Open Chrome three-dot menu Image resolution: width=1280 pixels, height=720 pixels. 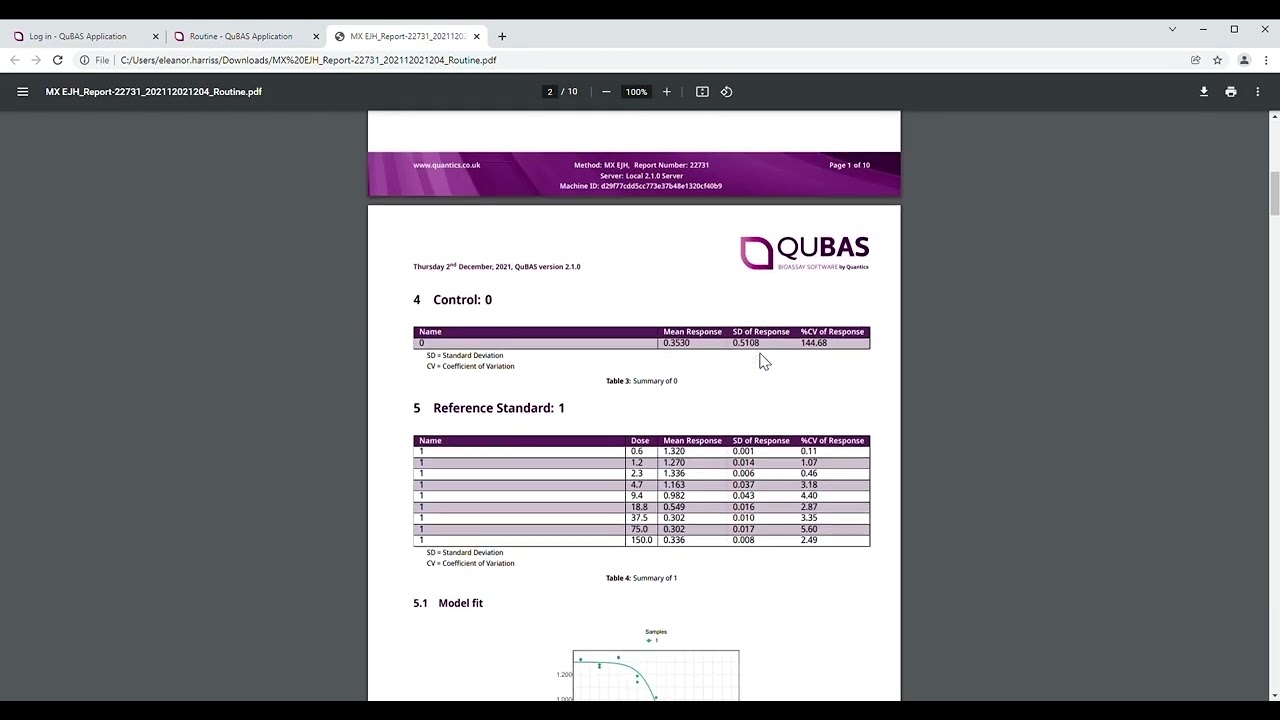click(x=1264, y=60)
